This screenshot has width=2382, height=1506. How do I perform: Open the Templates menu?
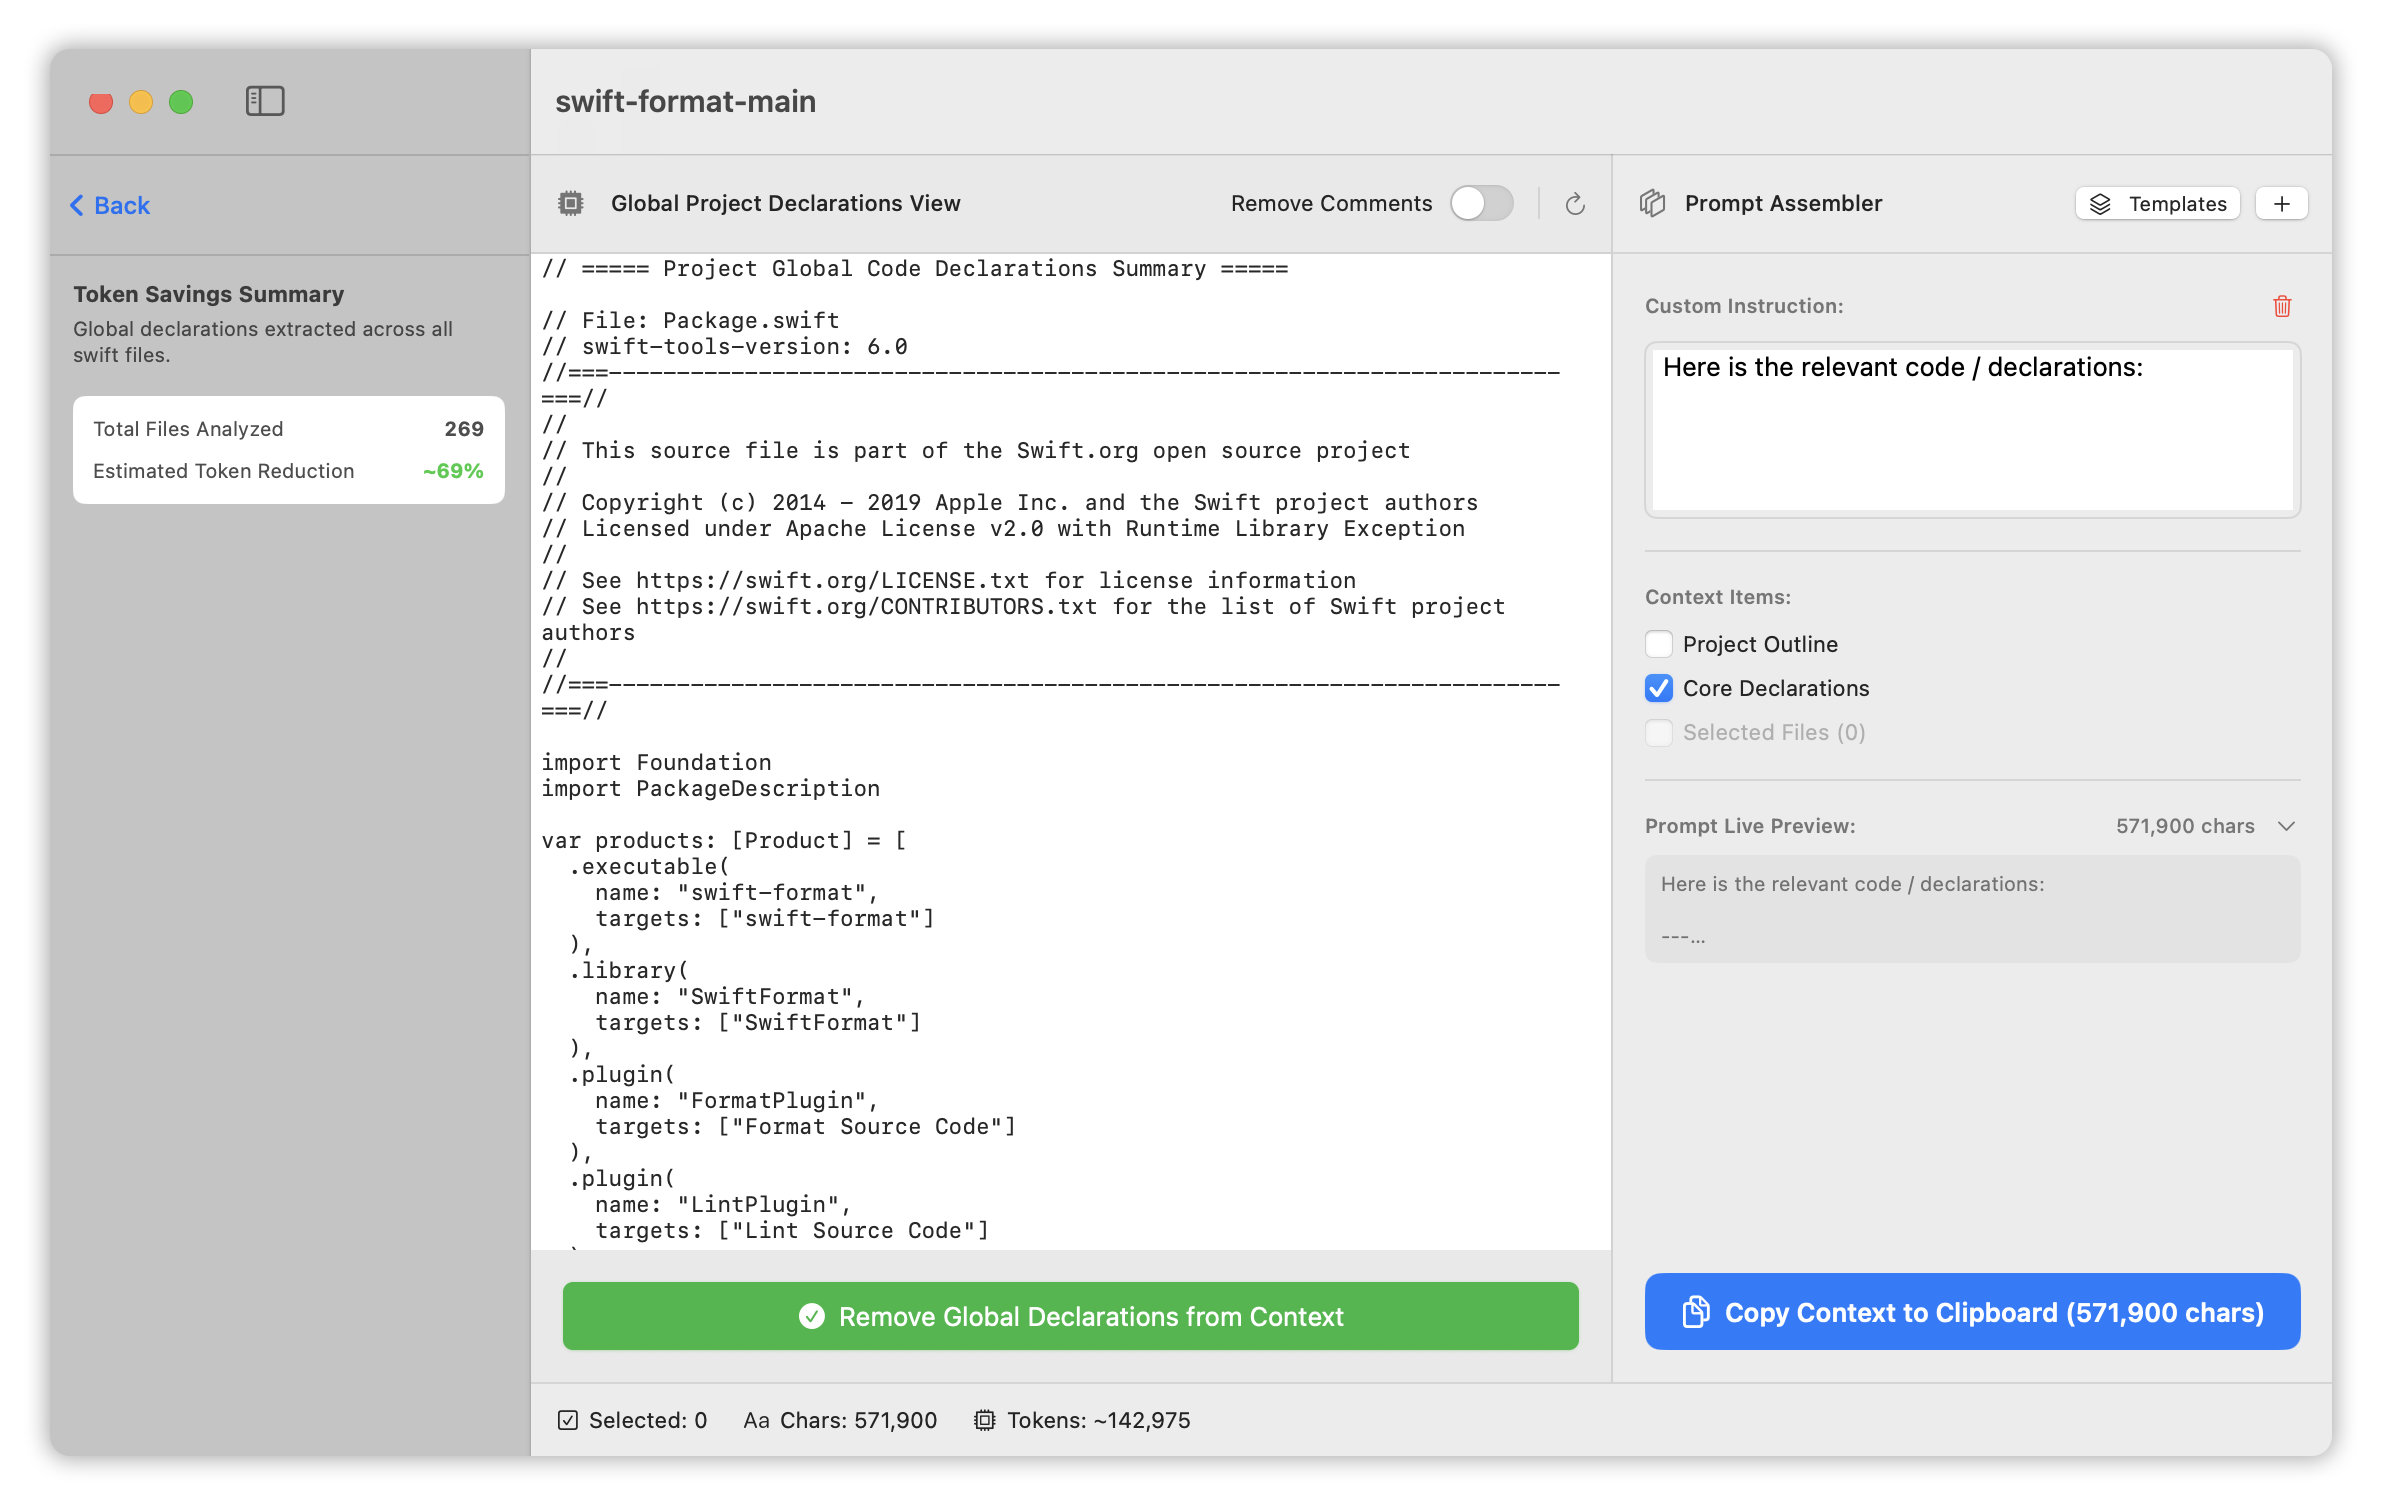click(x=2158, y=204)
